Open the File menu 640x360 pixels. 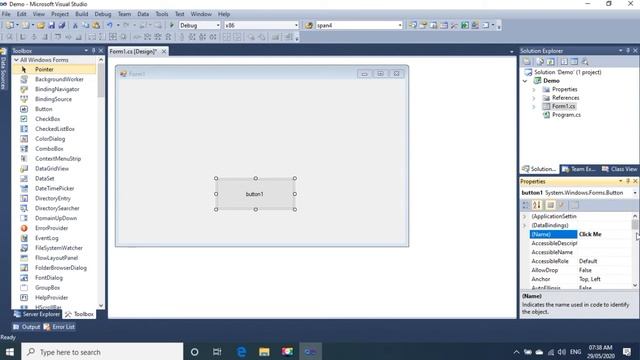6,14
